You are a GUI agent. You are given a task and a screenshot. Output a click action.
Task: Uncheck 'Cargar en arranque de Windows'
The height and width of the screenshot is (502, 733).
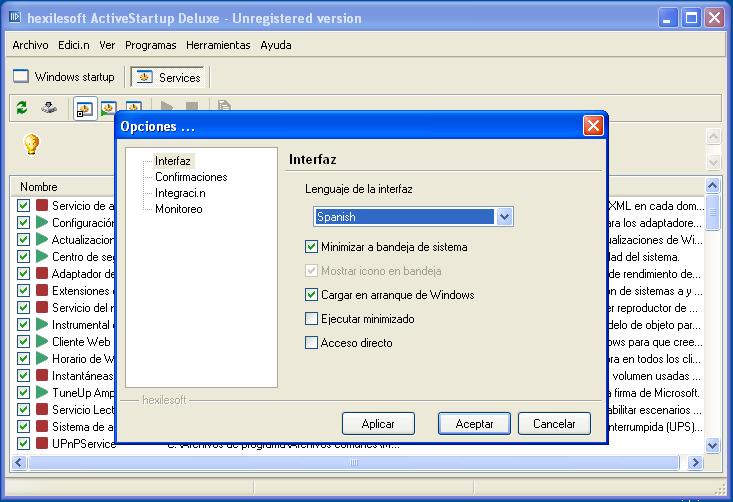[311, 294]
